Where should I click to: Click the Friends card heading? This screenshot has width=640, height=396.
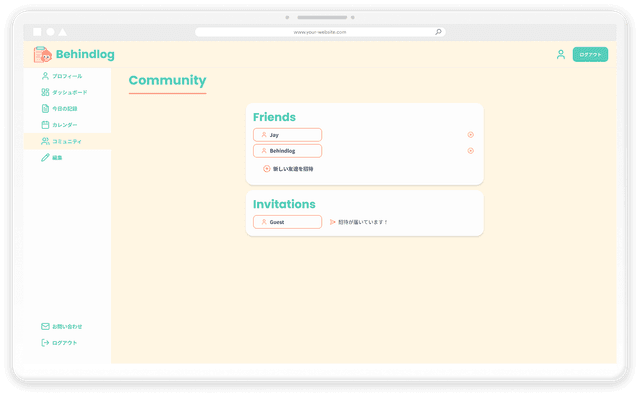point(274,117)
